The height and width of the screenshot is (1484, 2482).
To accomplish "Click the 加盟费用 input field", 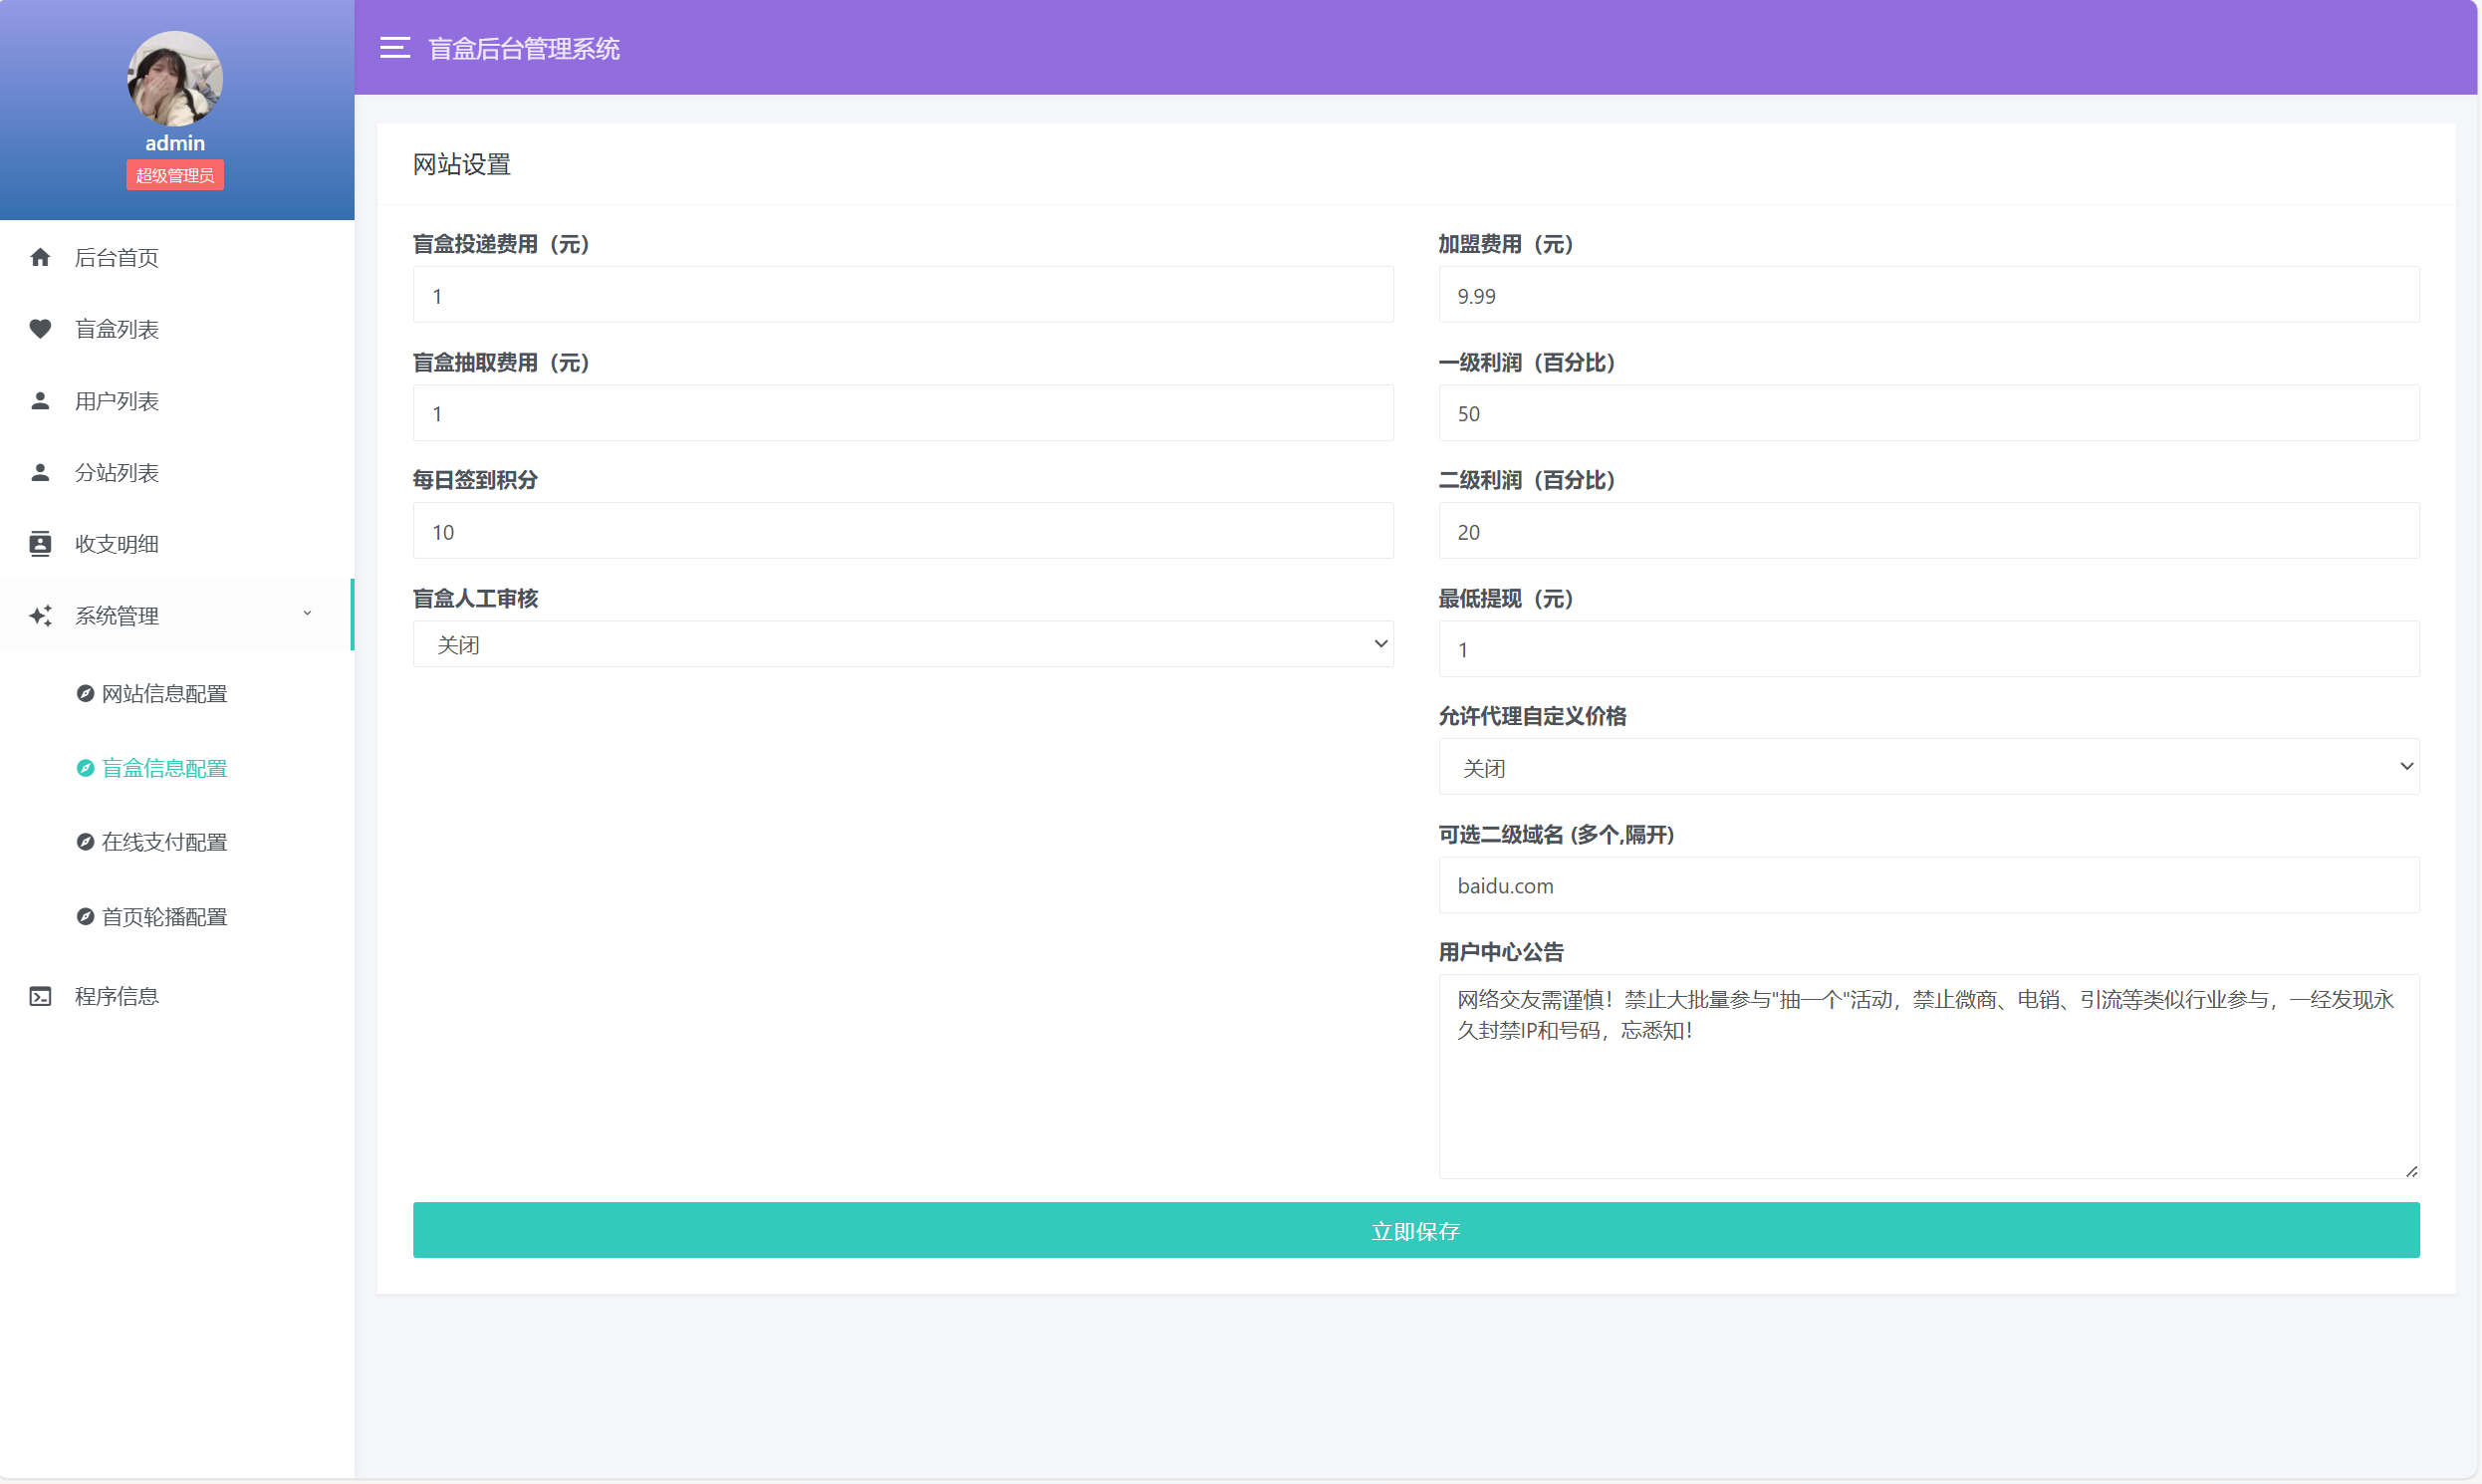I will click(1927, 295).
